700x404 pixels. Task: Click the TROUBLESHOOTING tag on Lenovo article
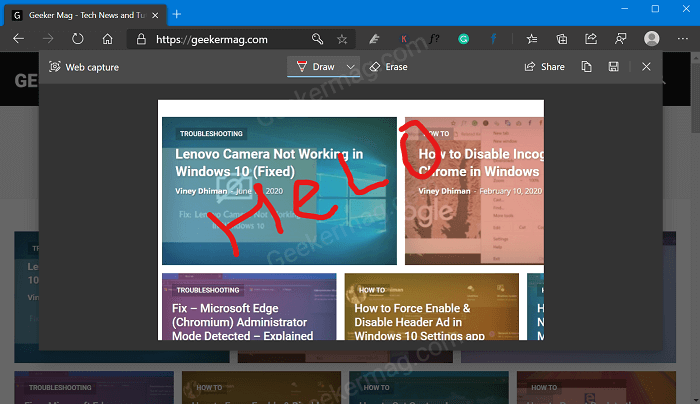[x=211, y=133]
